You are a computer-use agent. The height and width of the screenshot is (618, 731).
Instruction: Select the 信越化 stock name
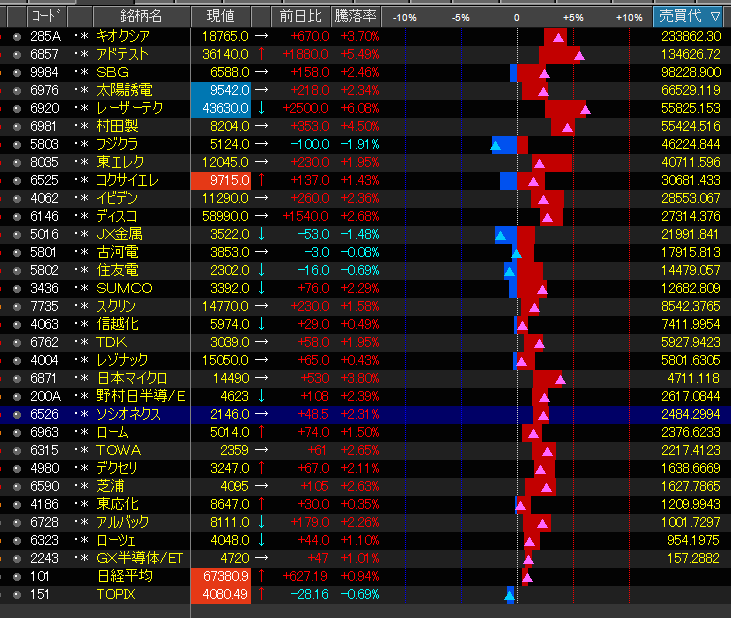(117, 324)
